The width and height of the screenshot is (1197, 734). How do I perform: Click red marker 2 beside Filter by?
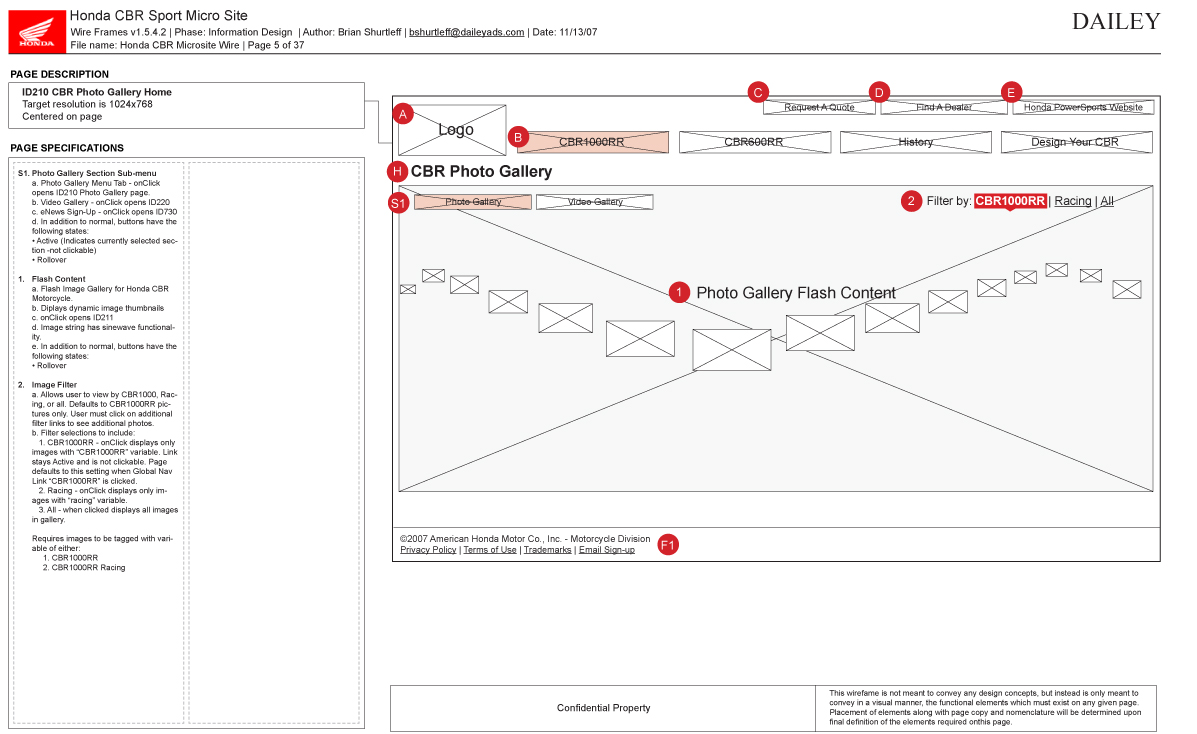[911, 201]
